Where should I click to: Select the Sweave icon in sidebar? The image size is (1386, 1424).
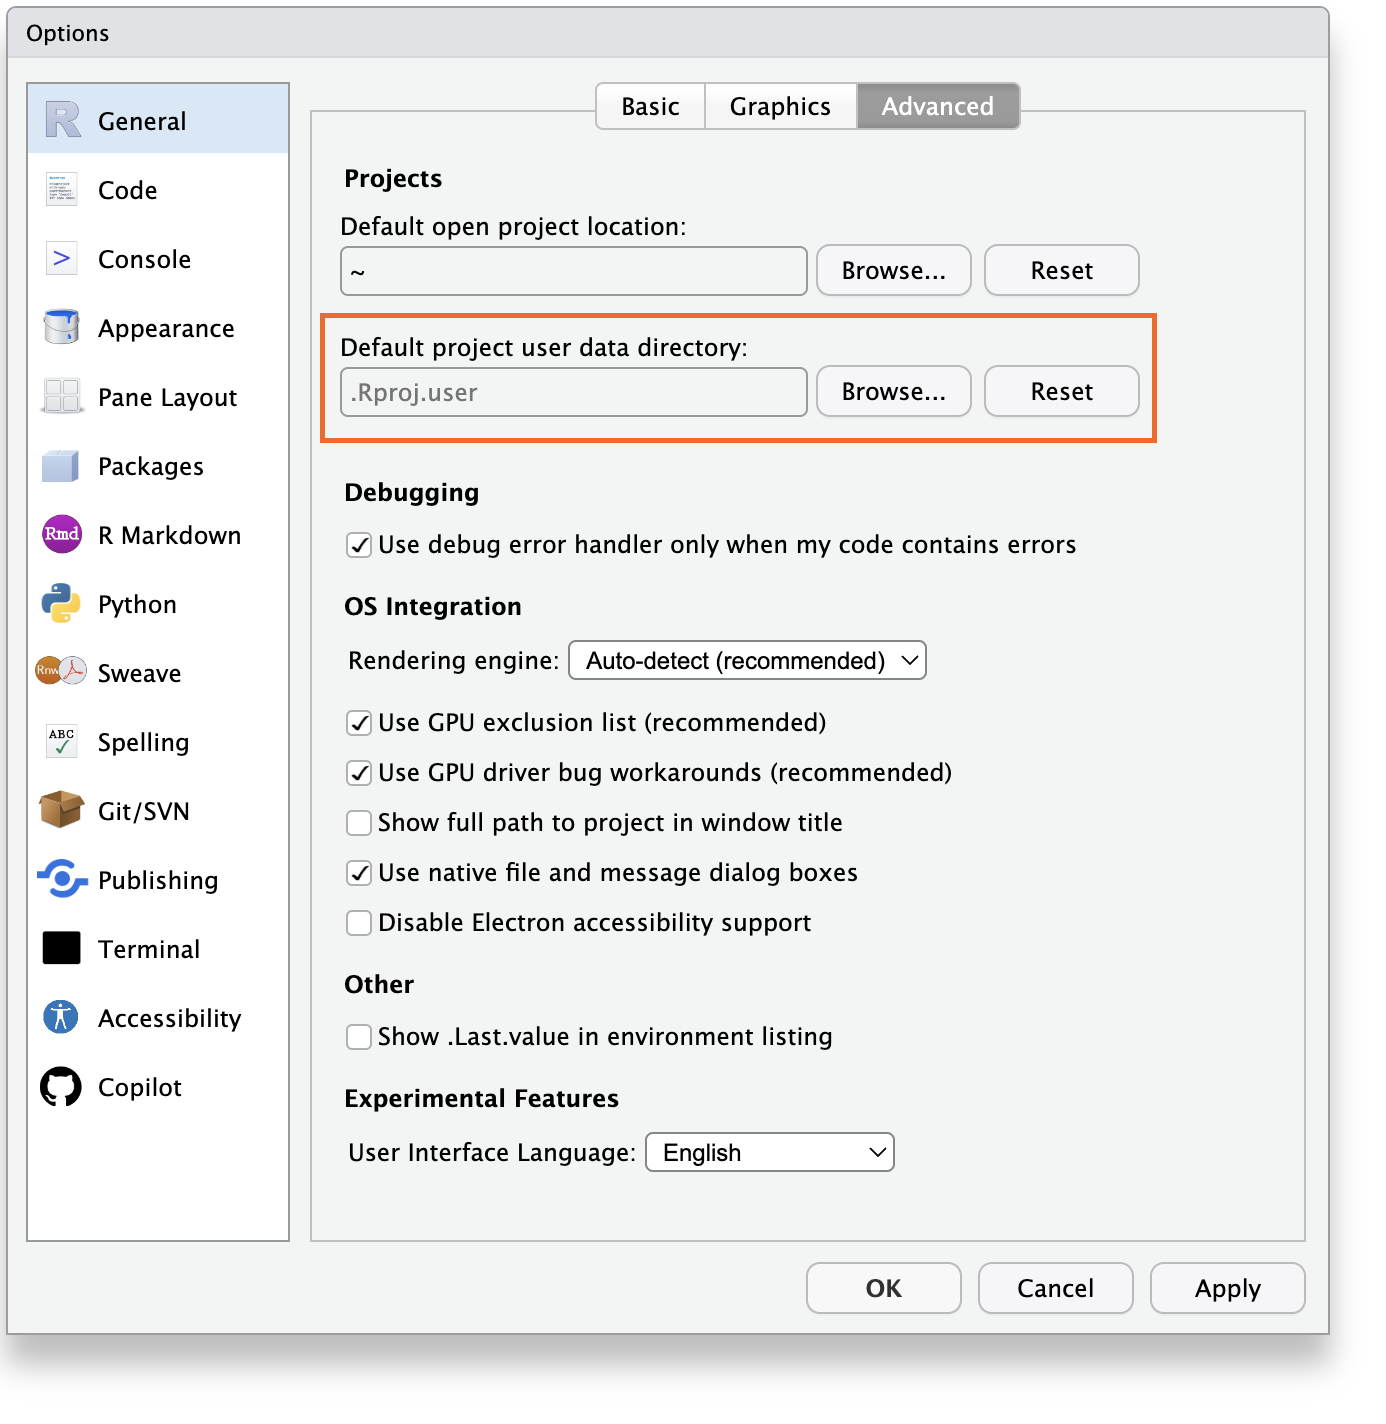61,672
